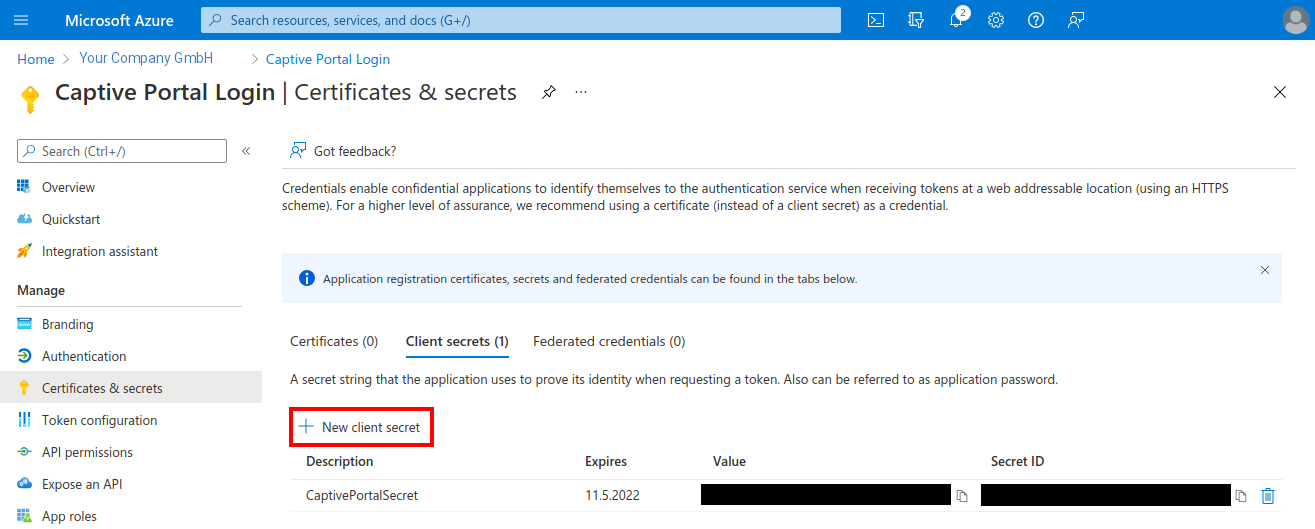
Task: Click the Integration assistant rocket icon
Action: tap(24, 251)
